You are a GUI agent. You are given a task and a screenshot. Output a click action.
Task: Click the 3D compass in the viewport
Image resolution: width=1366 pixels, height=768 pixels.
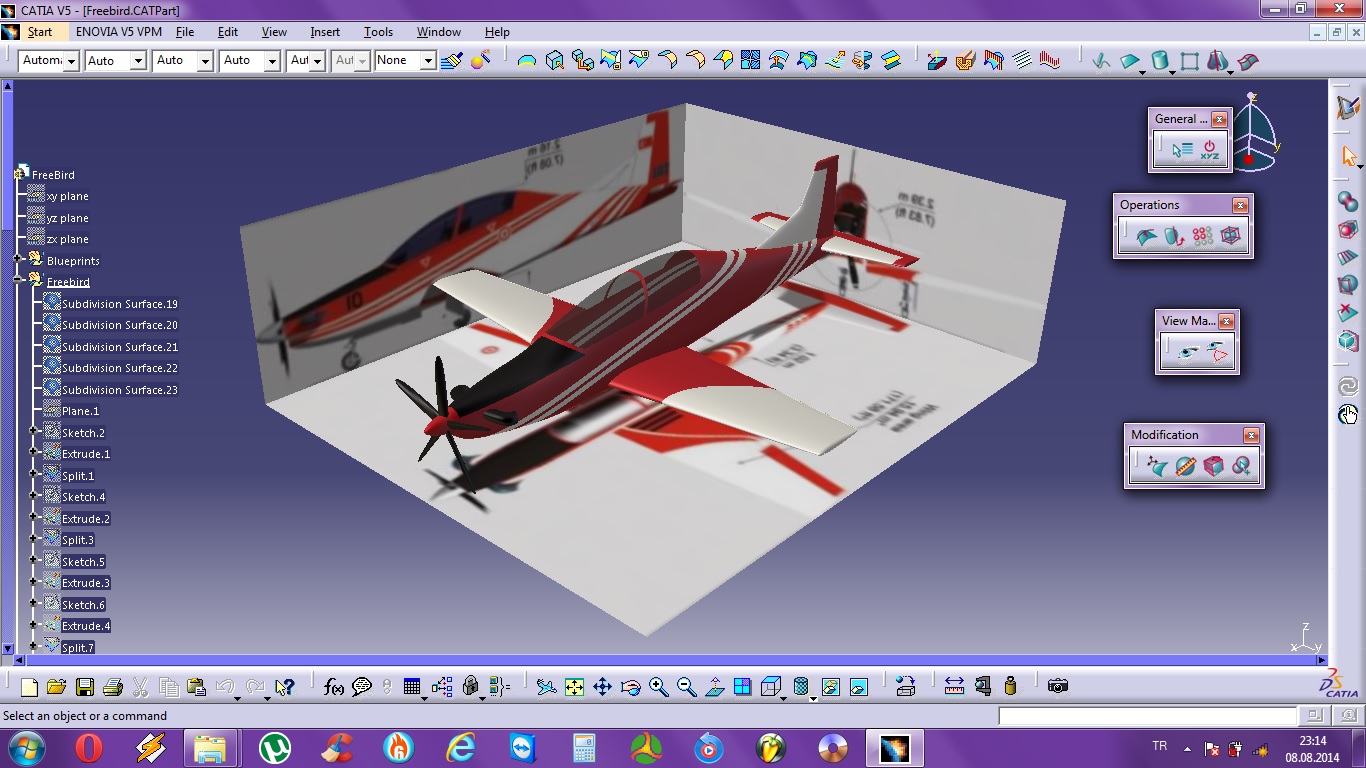1254,132
